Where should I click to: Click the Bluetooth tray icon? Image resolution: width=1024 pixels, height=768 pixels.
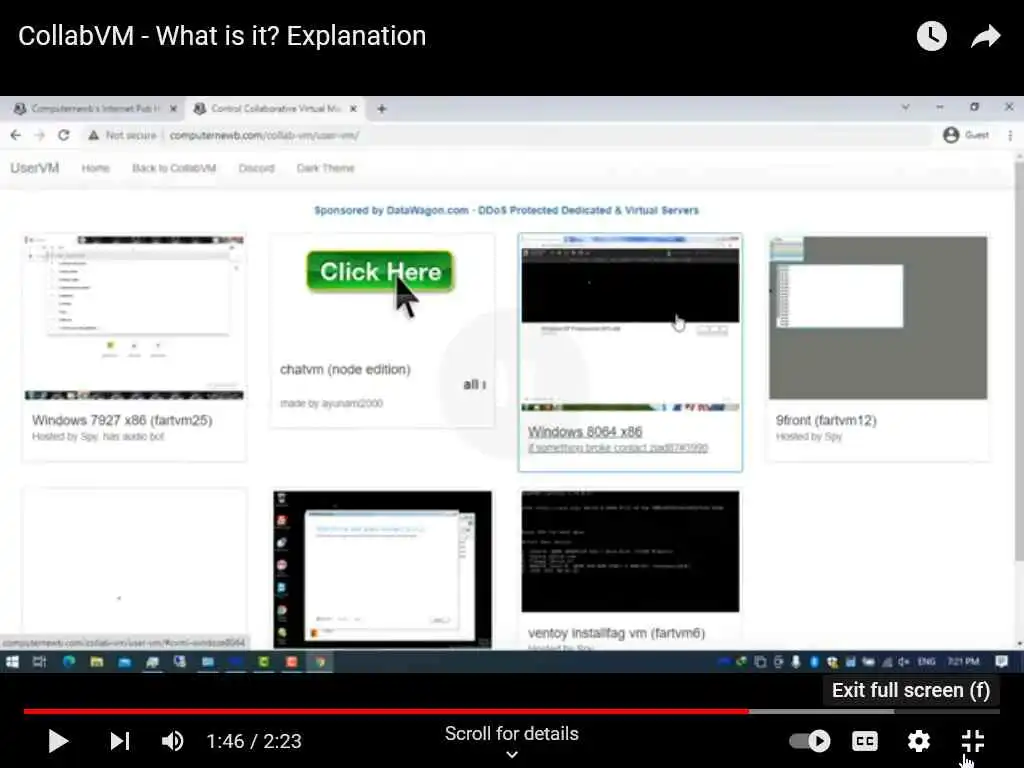pos(814,662)
